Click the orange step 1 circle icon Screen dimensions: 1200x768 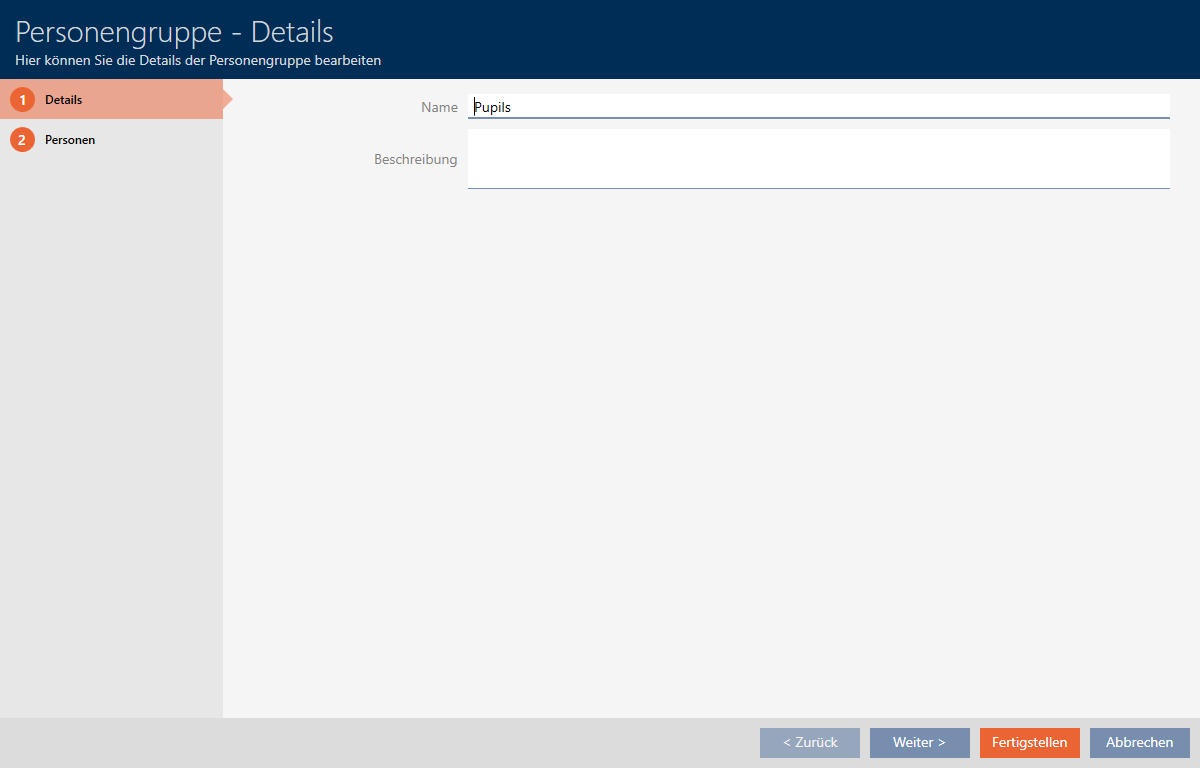[x=22, y=100]
